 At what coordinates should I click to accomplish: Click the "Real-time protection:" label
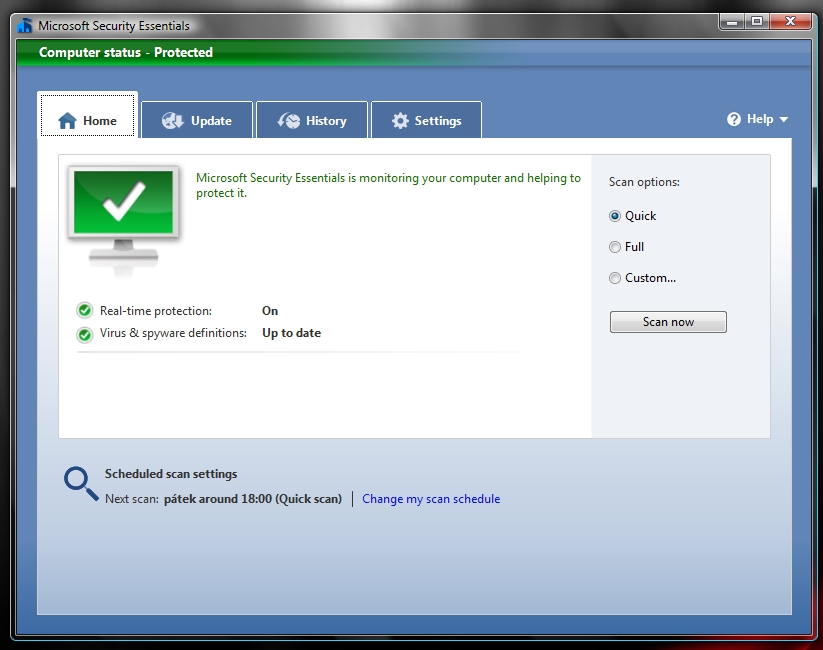156,311
